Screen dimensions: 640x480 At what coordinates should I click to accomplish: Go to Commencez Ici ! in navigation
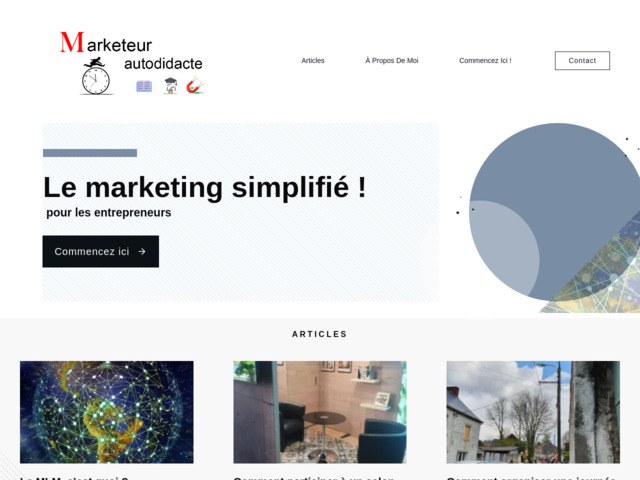pos(485,60)
